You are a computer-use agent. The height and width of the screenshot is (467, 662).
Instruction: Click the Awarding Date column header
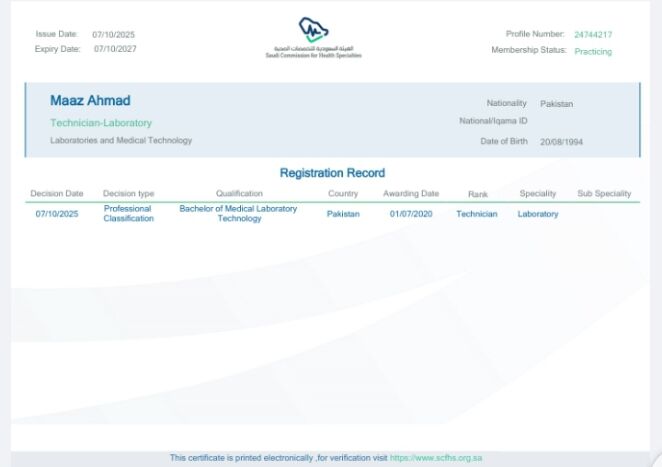411,193
